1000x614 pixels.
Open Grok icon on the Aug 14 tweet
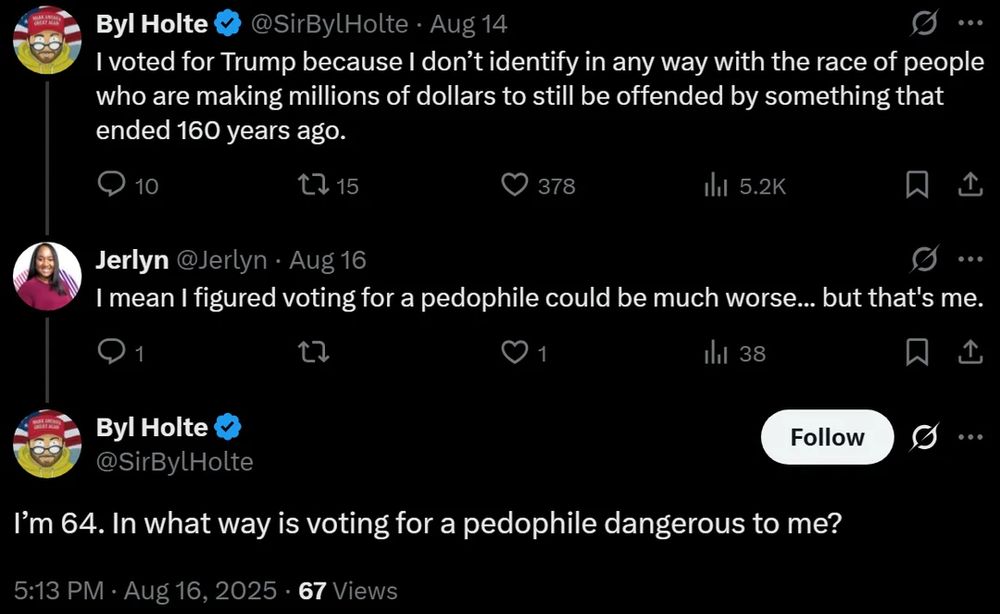tap(924, 24)
